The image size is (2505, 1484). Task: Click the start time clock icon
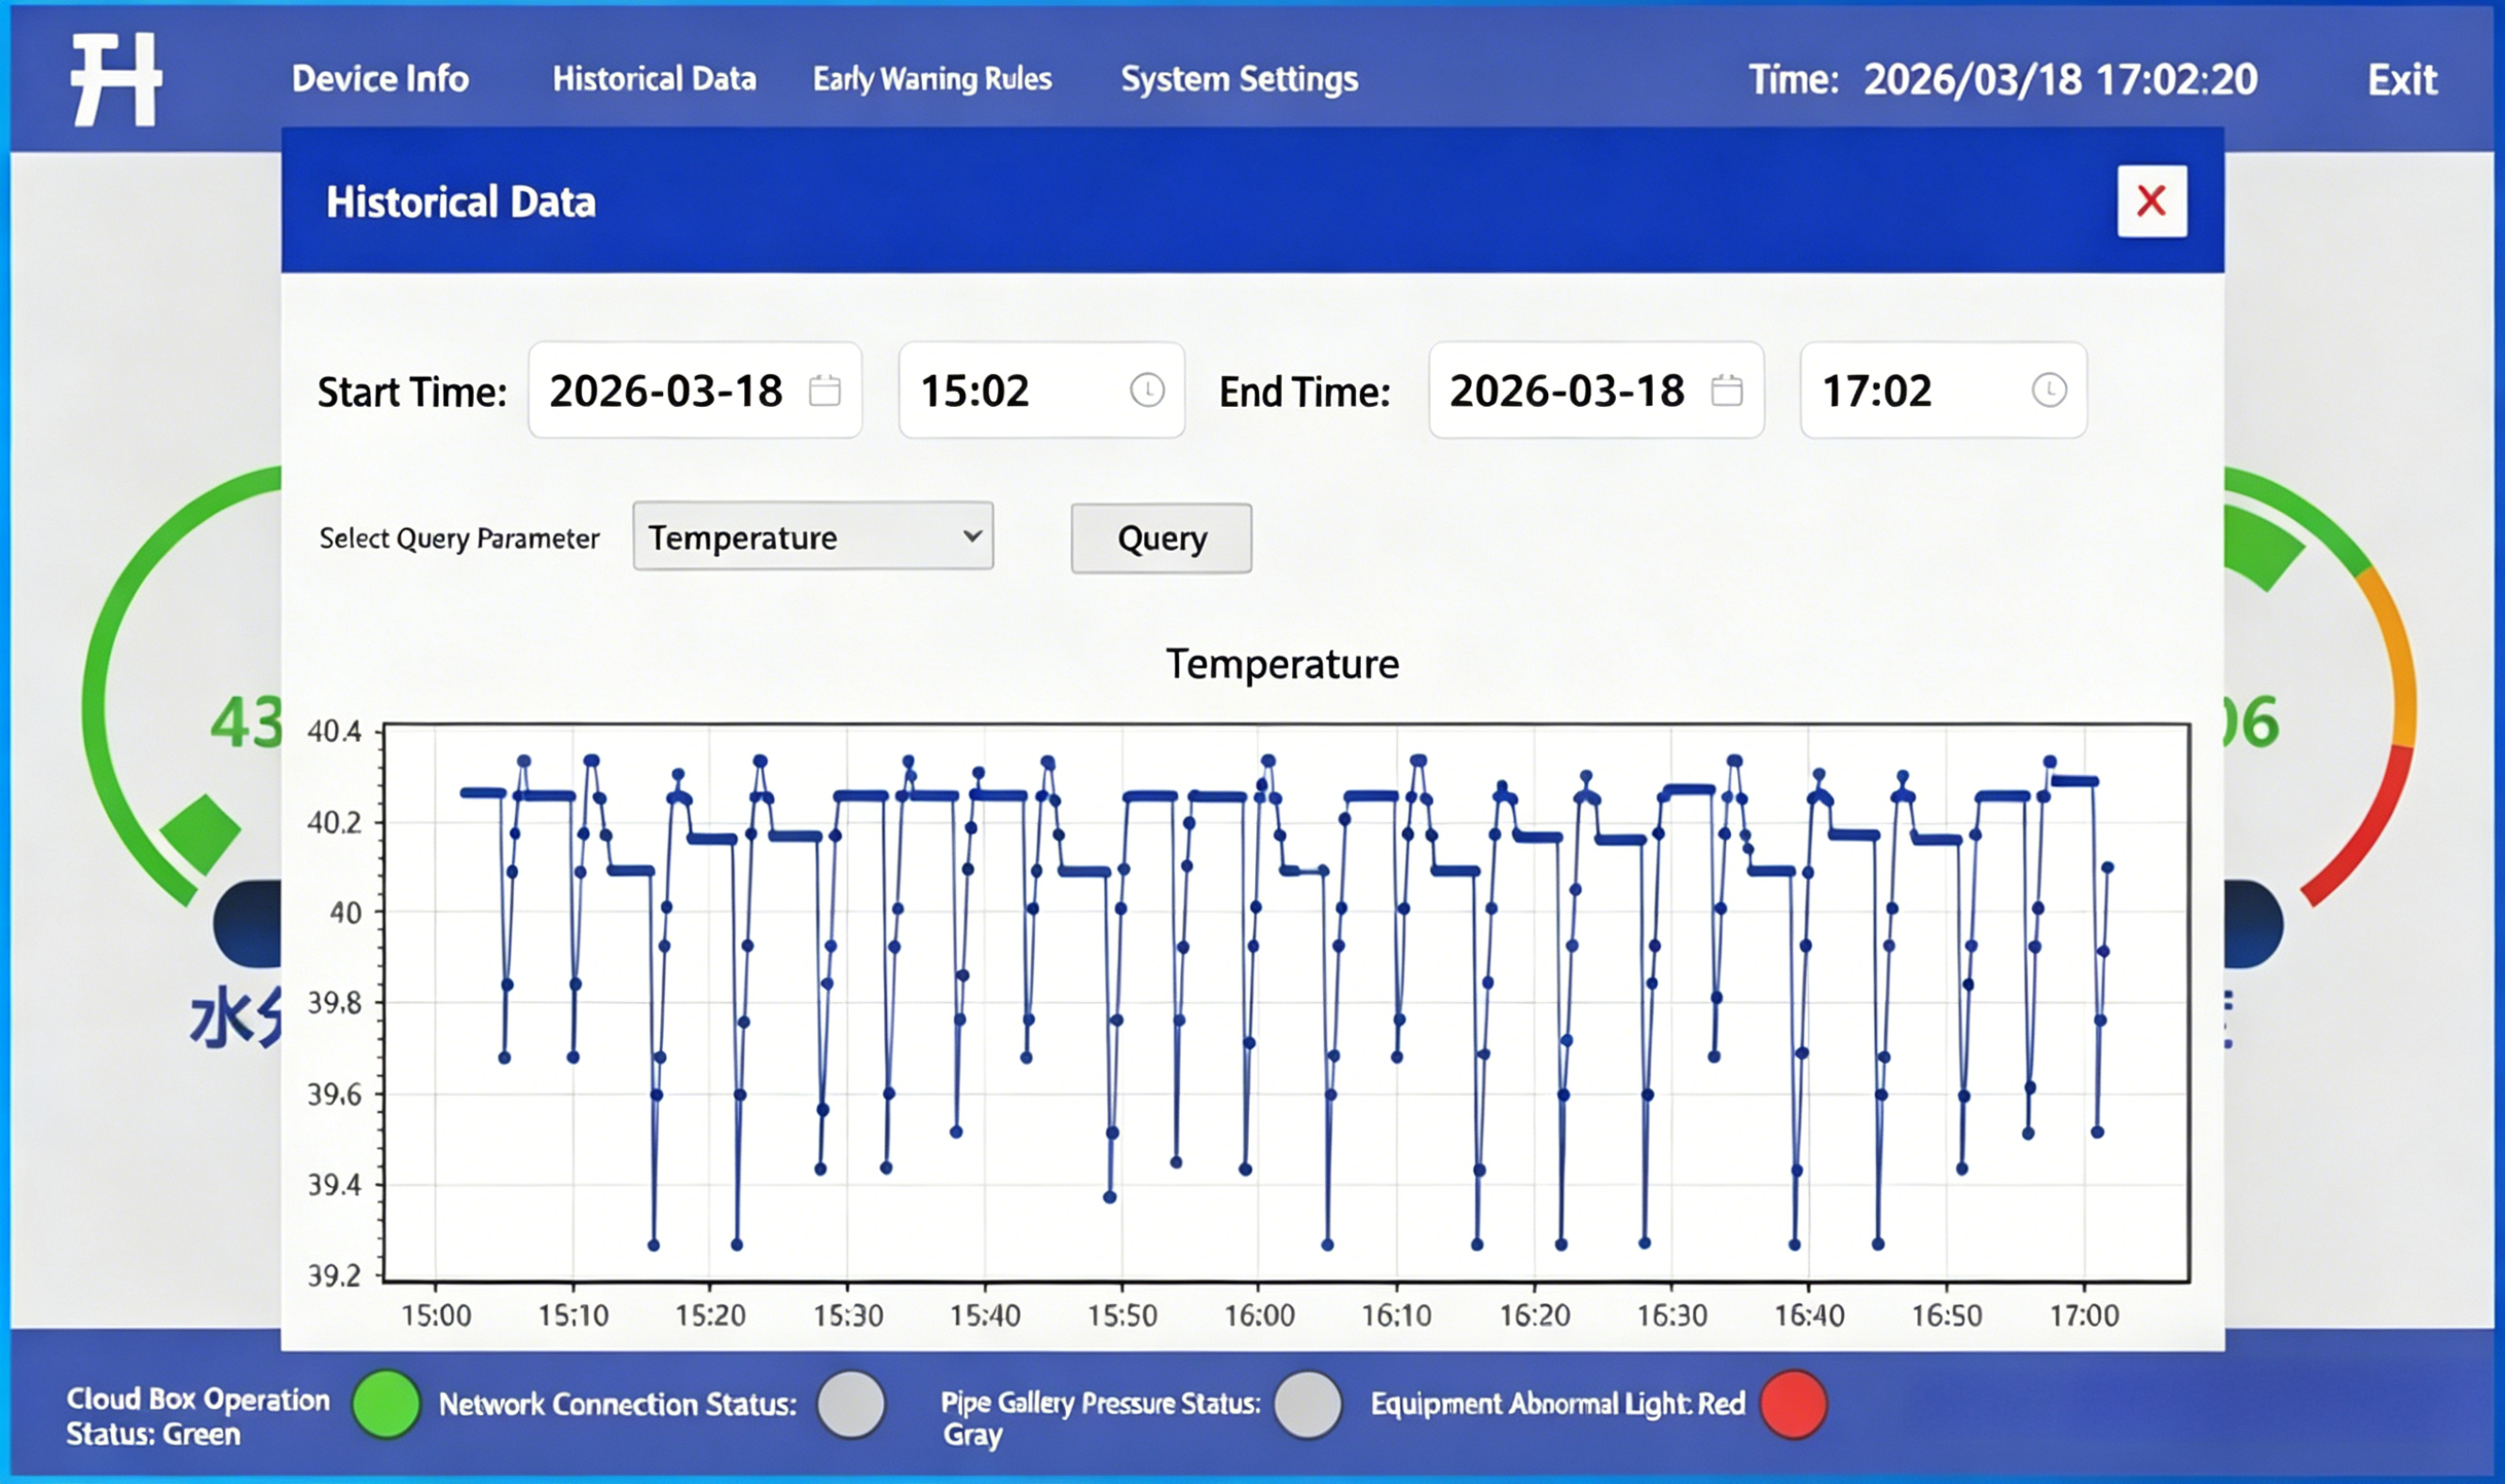tap(1146, 390)
